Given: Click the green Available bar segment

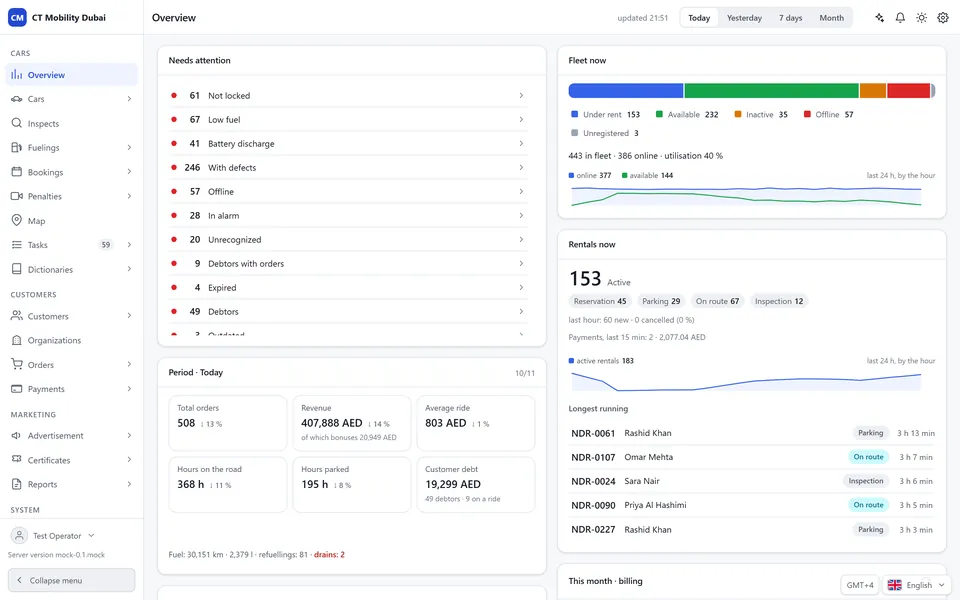Looking at the screenshot, I should [x=771, y=91].
